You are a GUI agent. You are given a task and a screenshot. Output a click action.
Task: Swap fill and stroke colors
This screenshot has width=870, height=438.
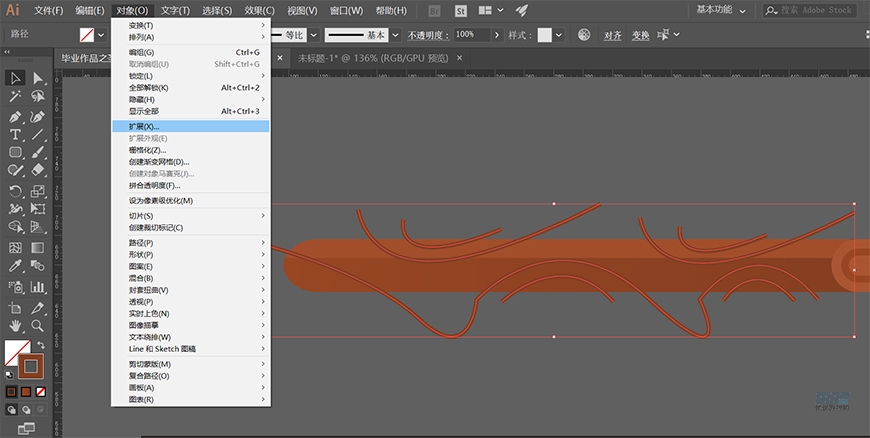coord(42,345)
